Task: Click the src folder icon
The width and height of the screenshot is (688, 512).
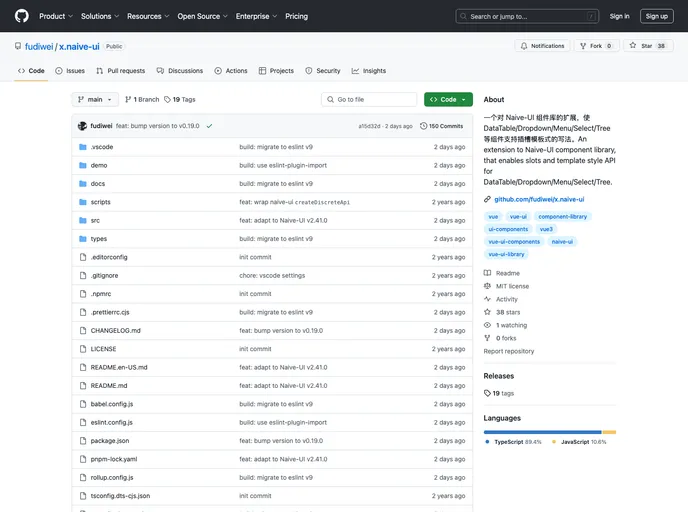Action: (x=82, y=220)
